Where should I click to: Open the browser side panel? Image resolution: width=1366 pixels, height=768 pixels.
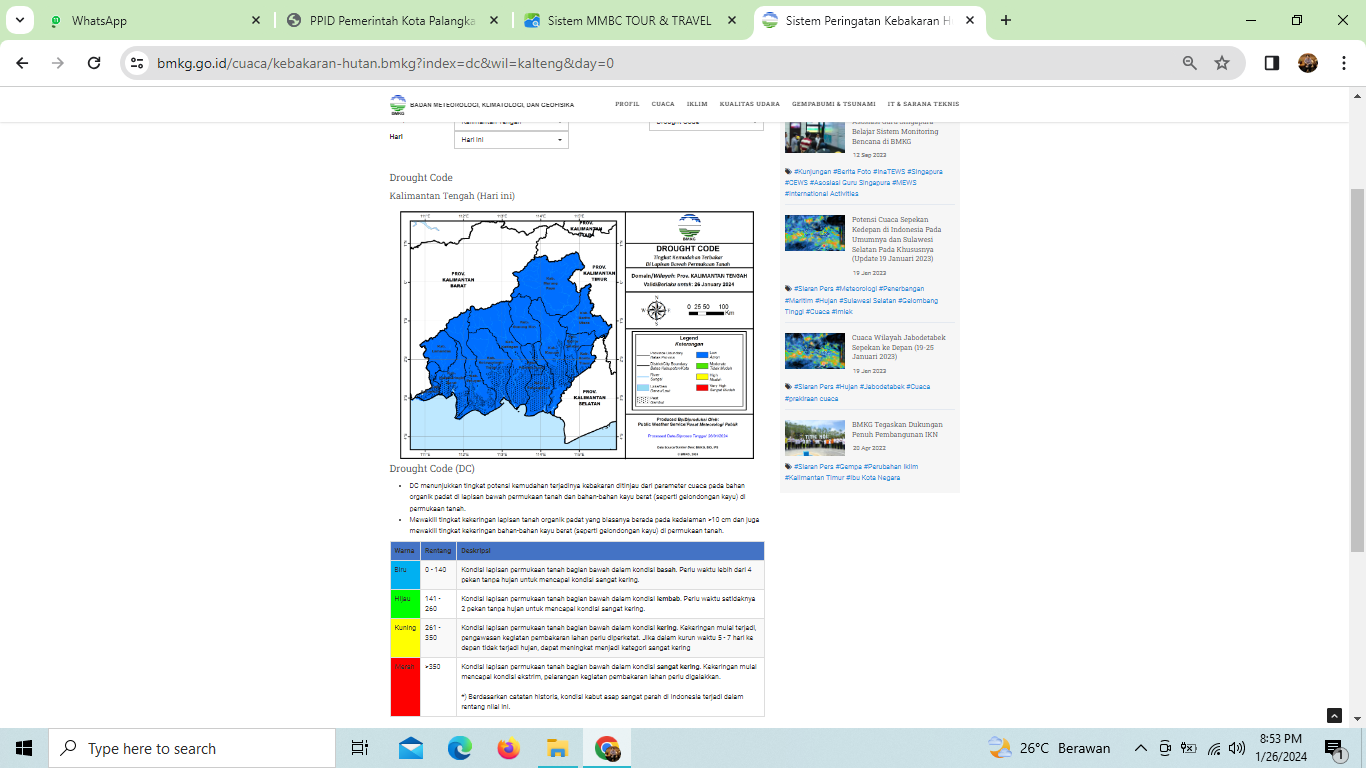(1272, 63)
